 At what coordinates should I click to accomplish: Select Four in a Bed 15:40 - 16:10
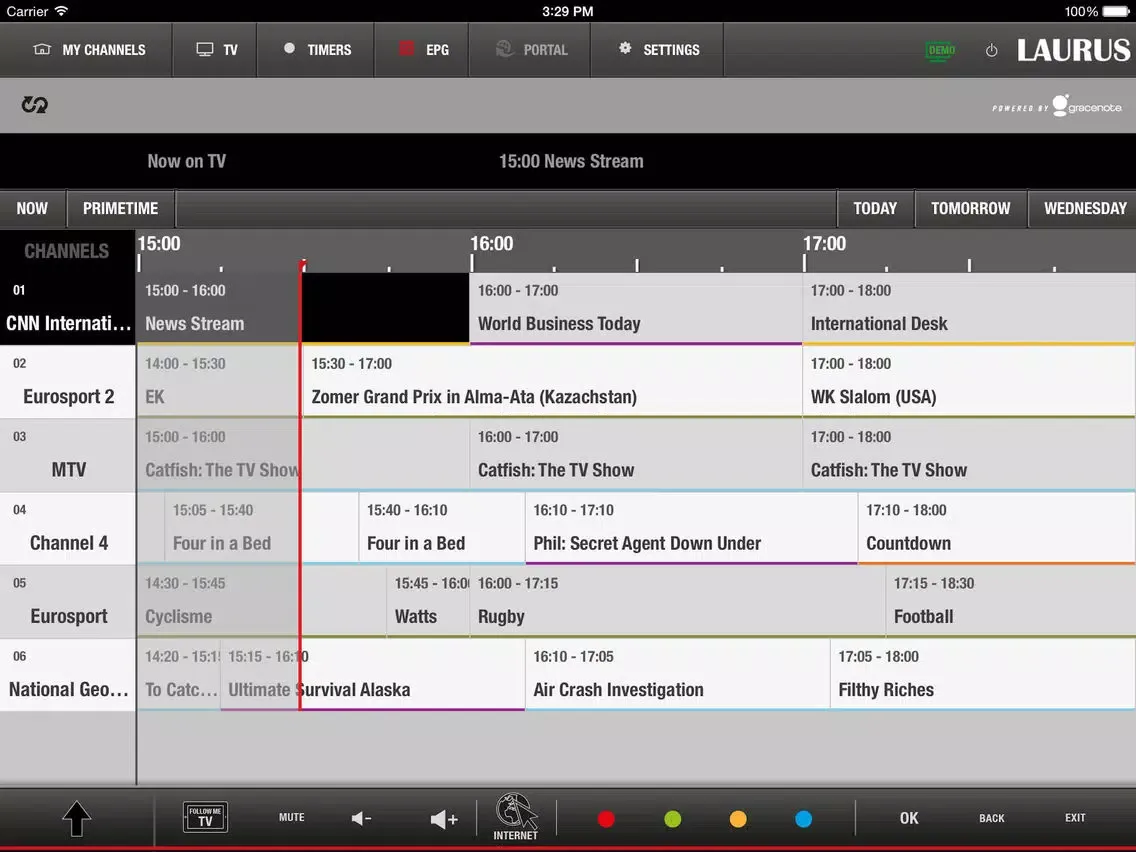point(442,528)
